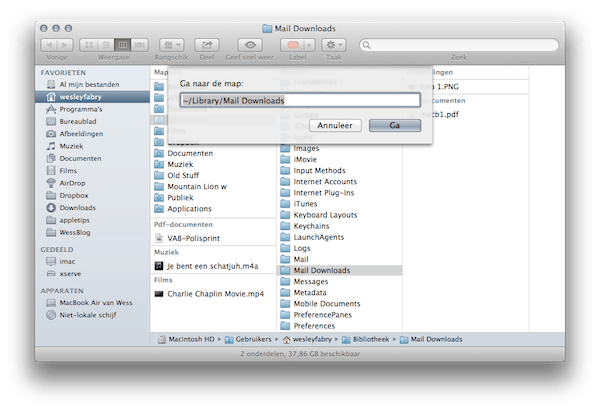
Task: Select iMovie folder in Library column
Action: coord(339,159)
